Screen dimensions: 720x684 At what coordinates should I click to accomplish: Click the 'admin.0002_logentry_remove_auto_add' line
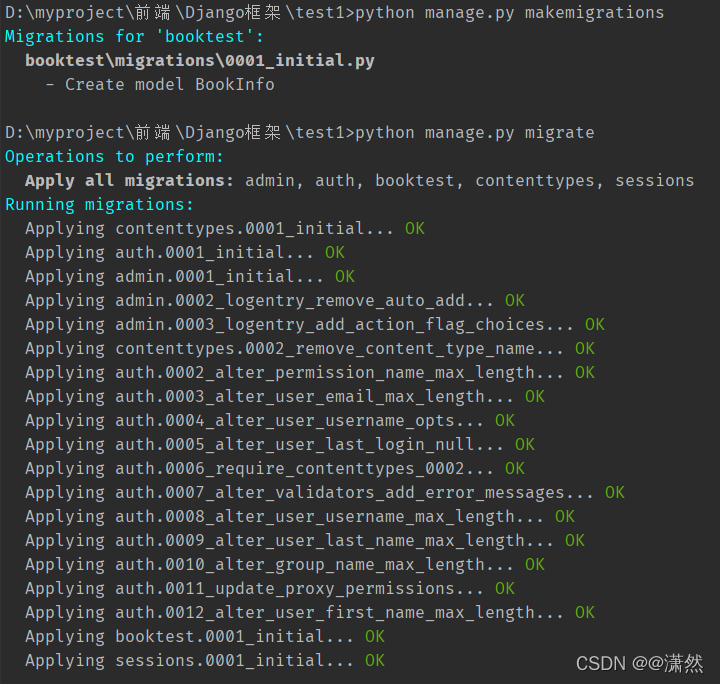tap(260, 301)
